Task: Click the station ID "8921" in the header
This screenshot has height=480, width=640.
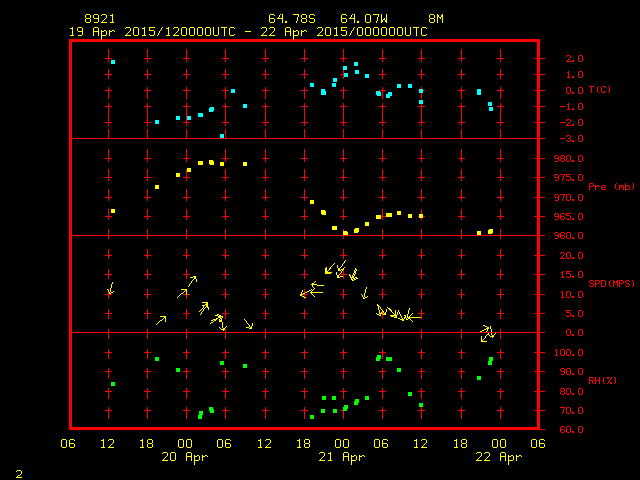Action: point(100,19)
